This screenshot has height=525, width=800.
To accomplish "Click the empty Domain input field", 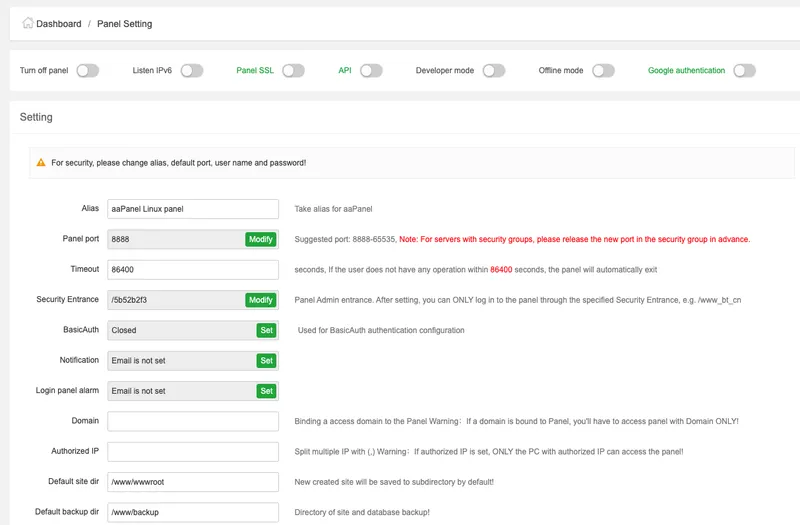I will [x=192, y=421].
